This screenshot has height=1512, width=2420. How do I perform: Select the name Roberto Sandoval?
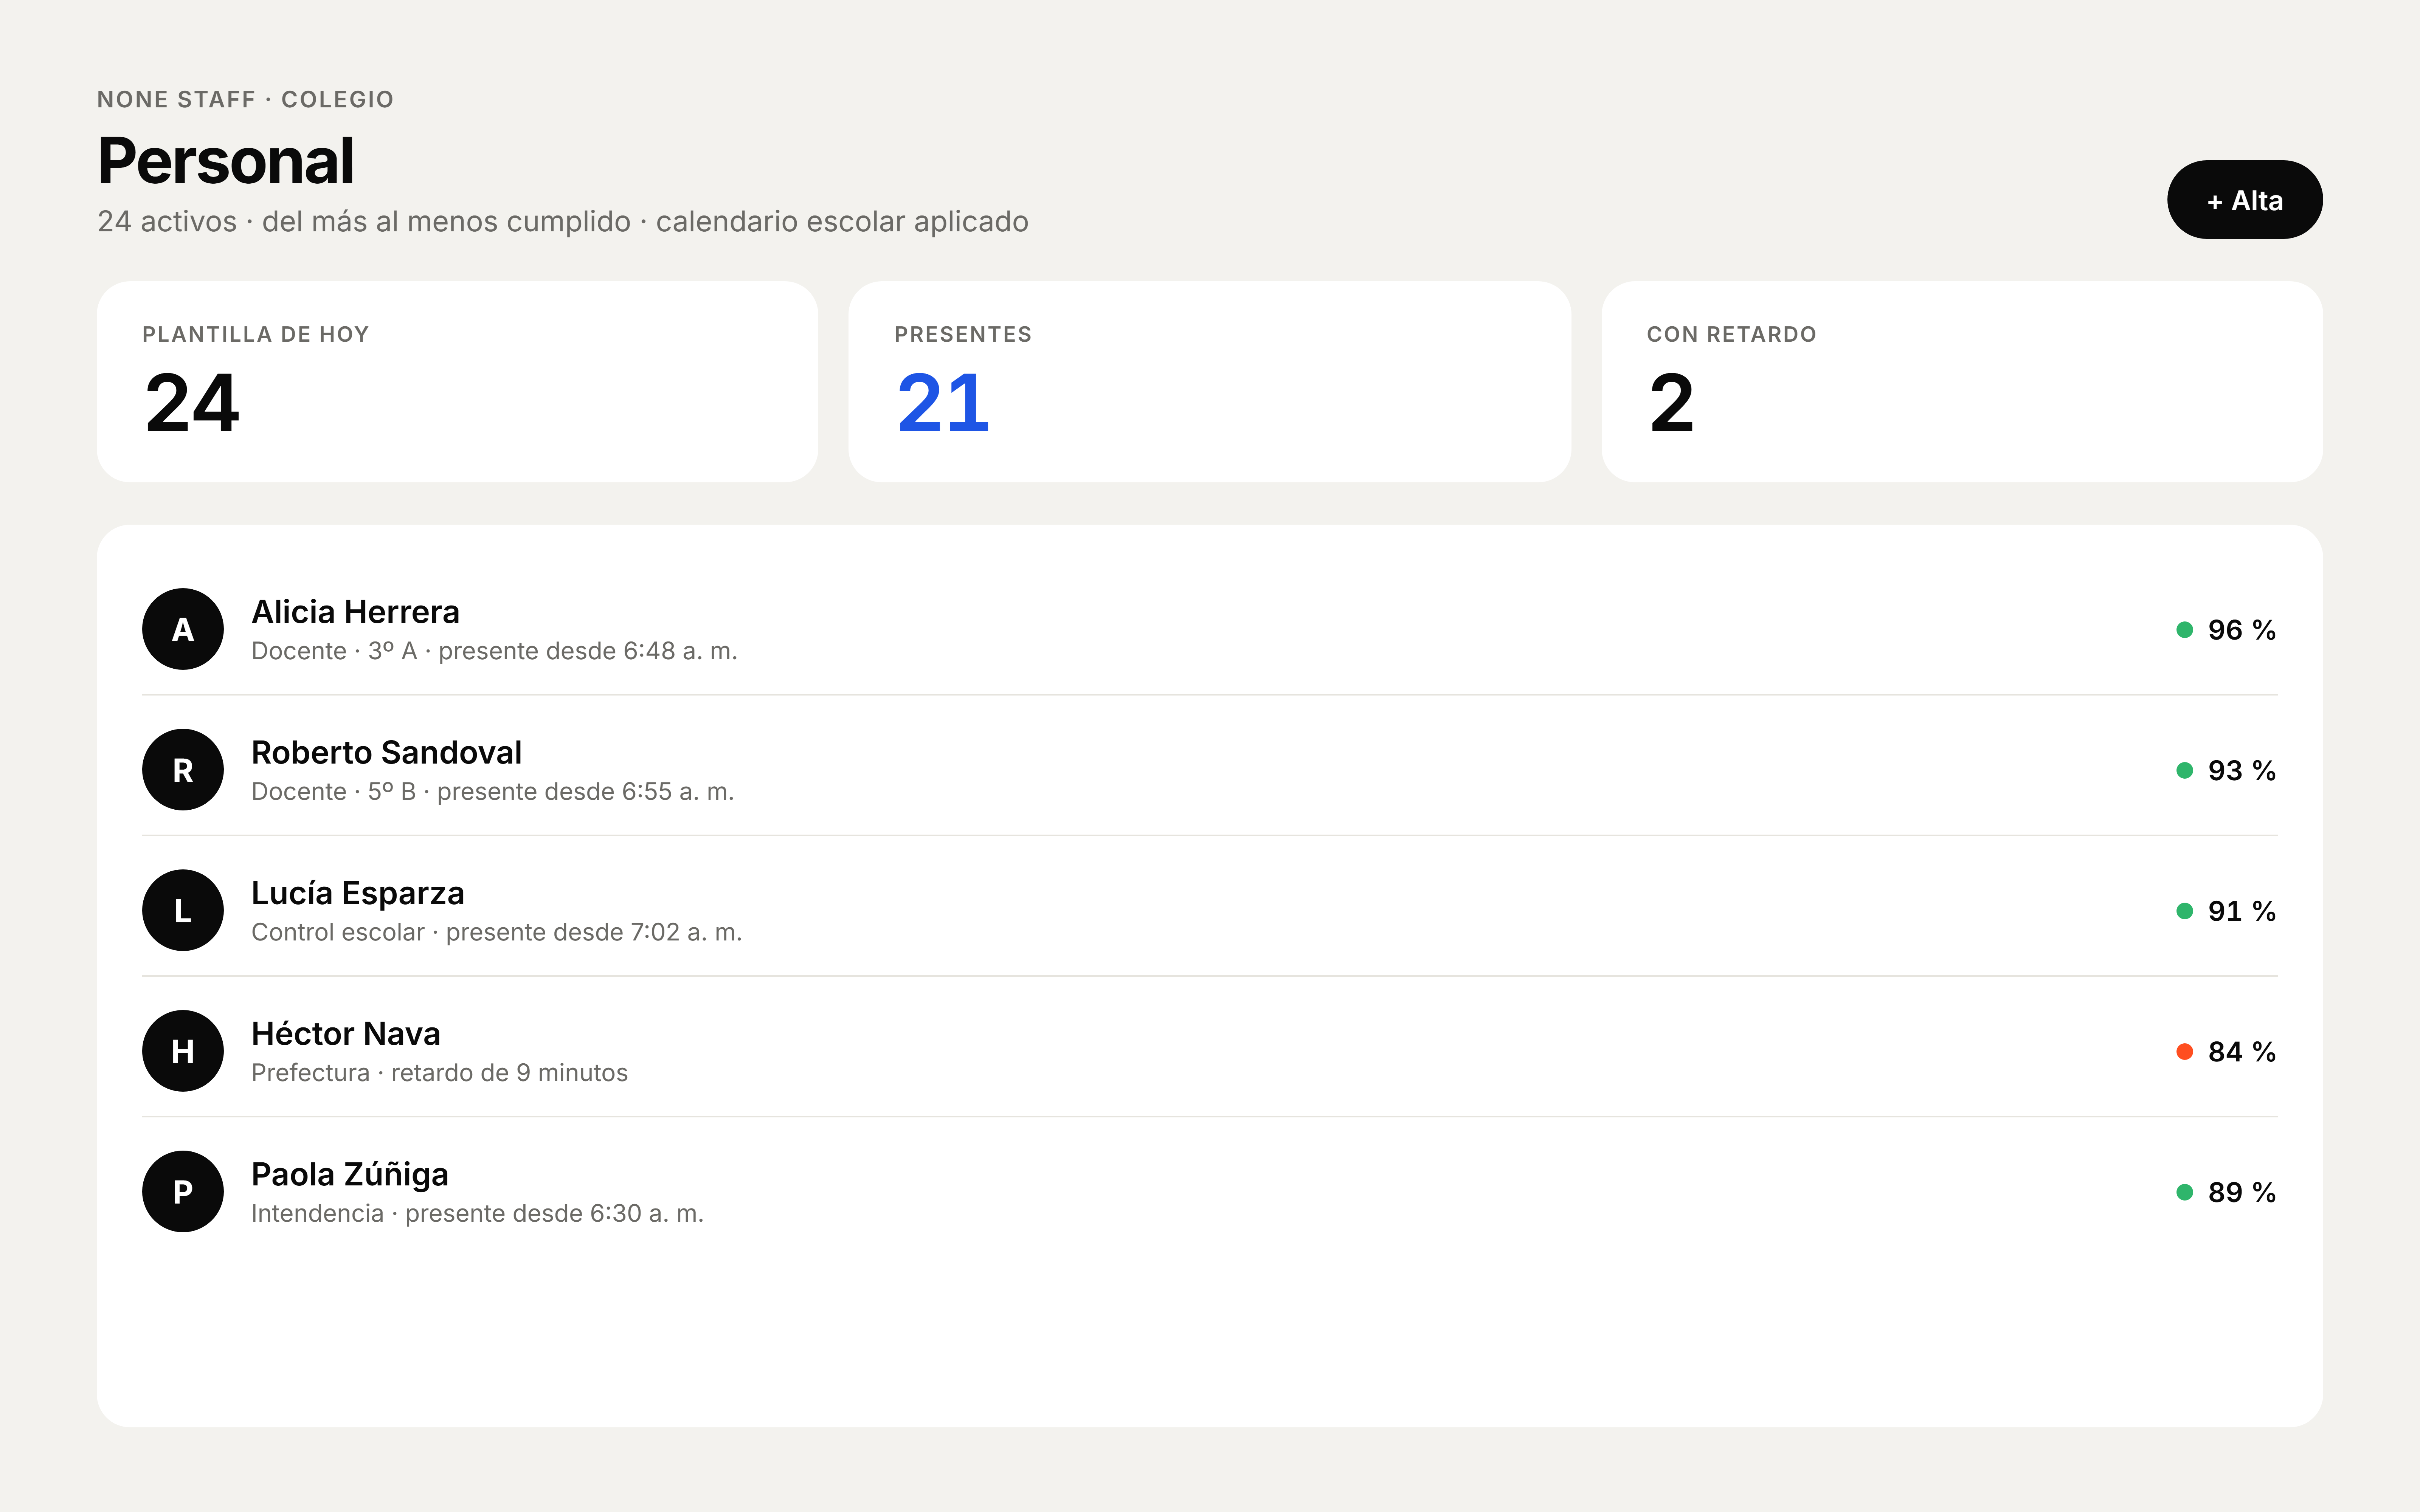386,753
